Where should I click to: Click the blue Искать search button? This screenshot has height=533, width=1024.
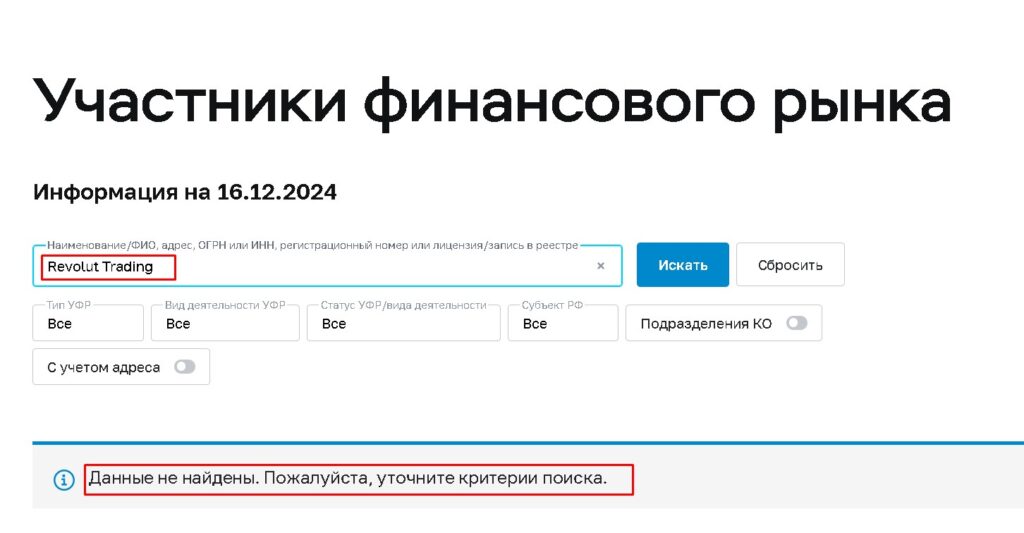click(682, 265)
